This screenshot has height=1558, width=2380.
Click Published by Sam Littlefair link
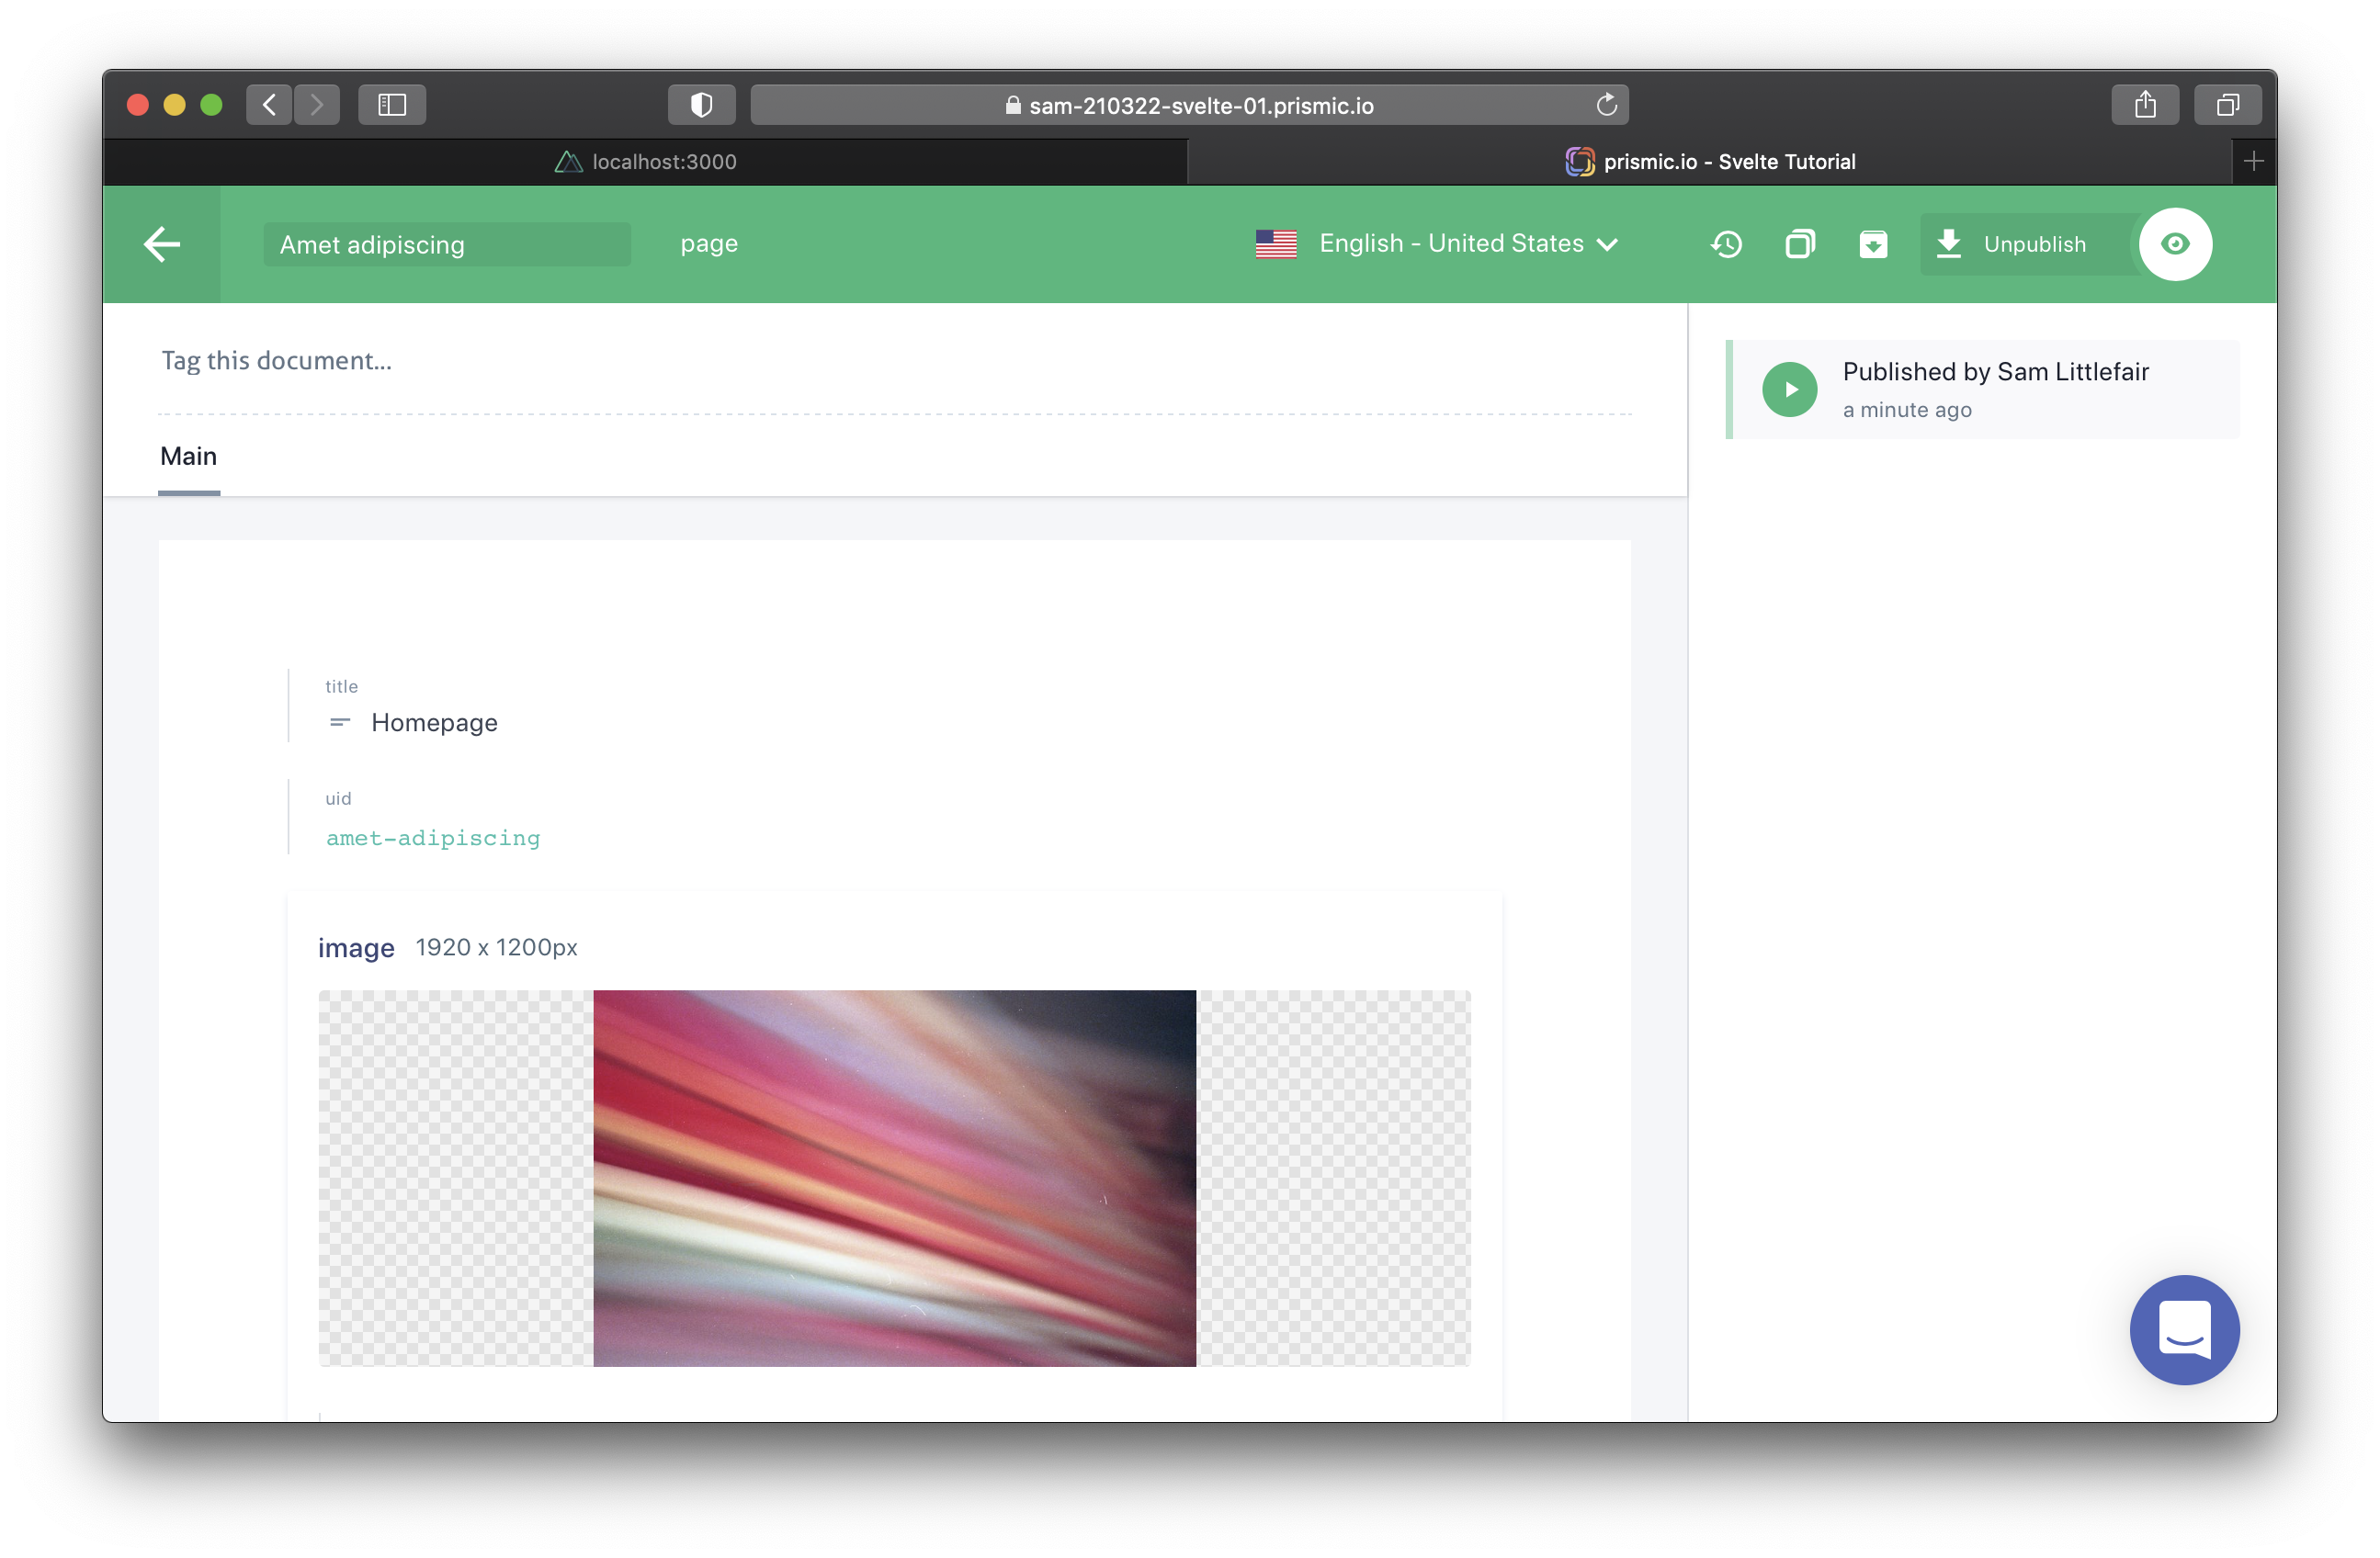coord(1996,370)
